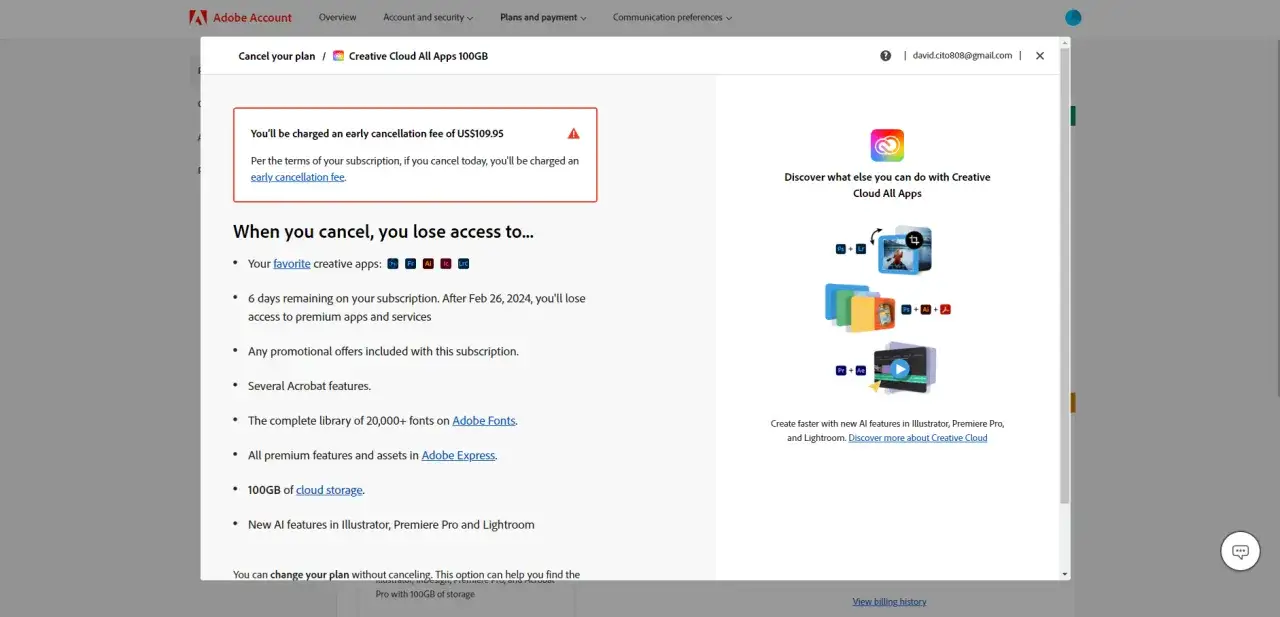1280x617 pixels.
Task: Click the large Creative Cloud rainbow logo
Action: [x=887, y=146]
